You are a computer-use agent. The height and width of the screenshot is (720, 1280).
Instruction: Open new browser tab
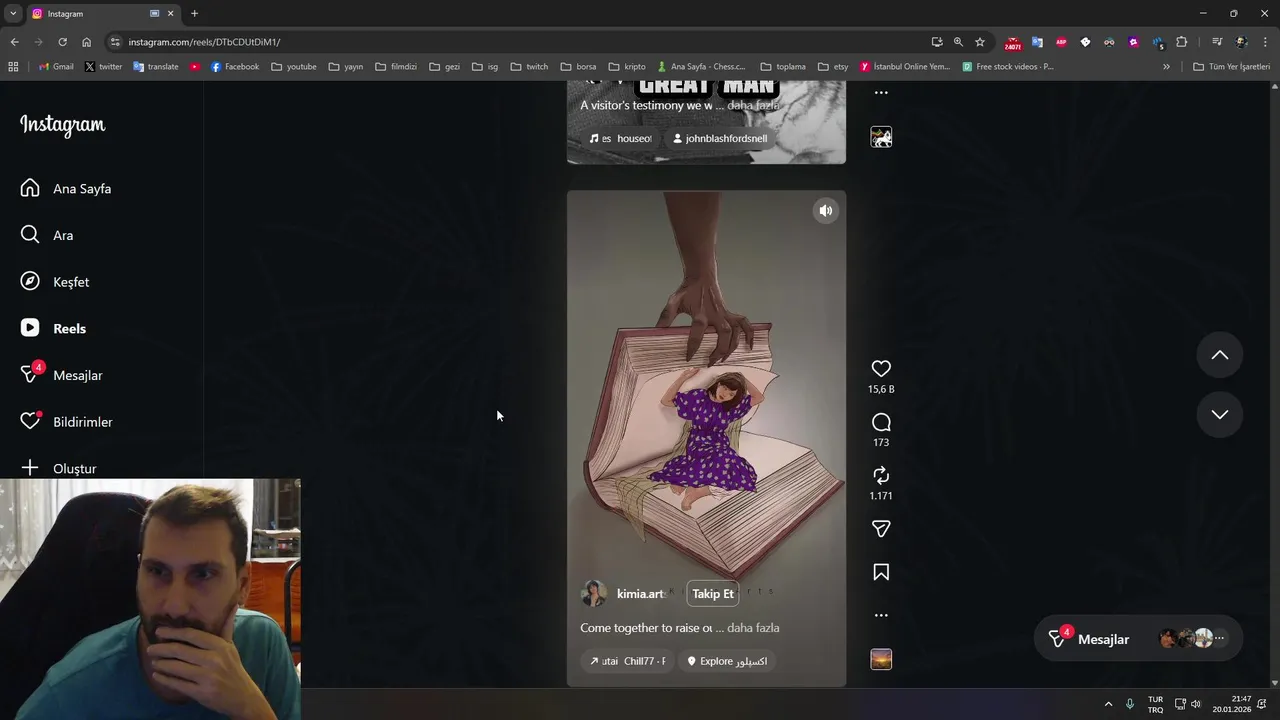tap(194, 13)
